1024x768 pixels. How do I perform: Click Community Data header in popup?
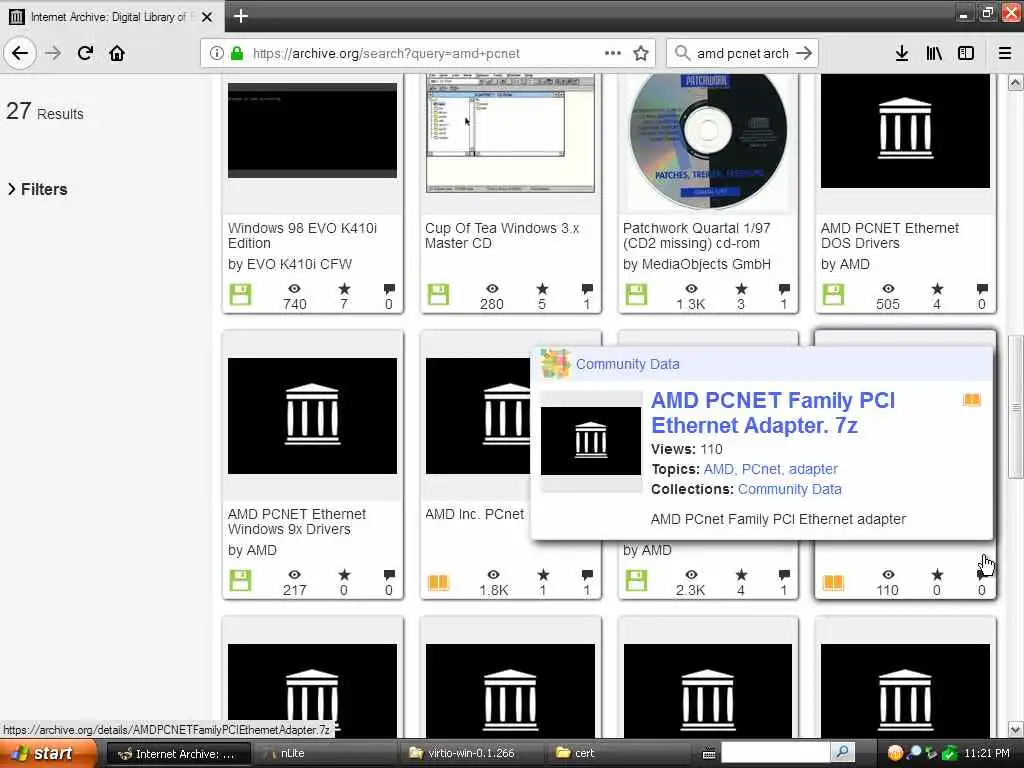628,364
